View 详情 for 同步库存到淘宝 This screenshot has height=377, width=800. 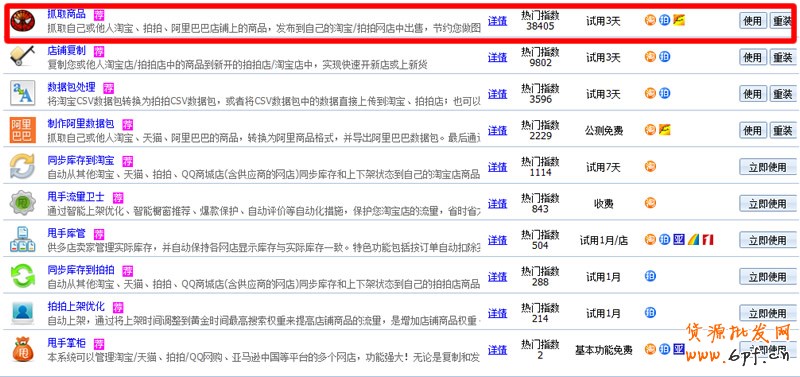(497, 167)
